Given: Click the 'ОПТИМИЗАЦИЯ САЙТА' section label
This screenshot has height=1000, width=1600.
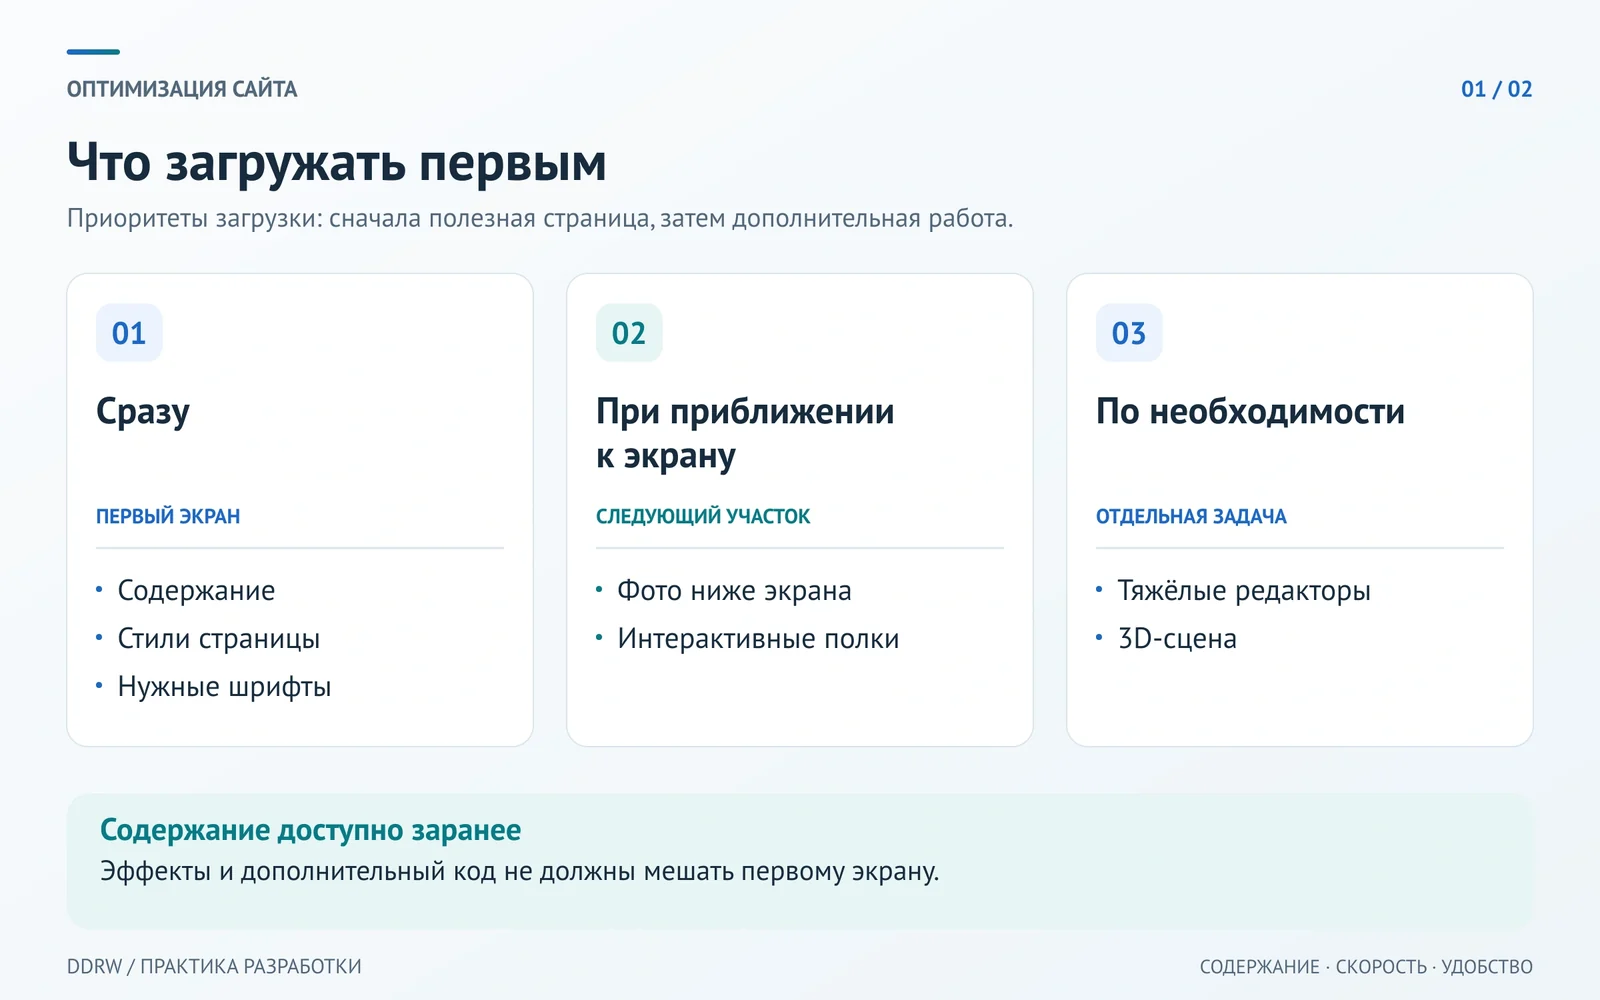Looking at the screenshot, I should click(182, 89).
